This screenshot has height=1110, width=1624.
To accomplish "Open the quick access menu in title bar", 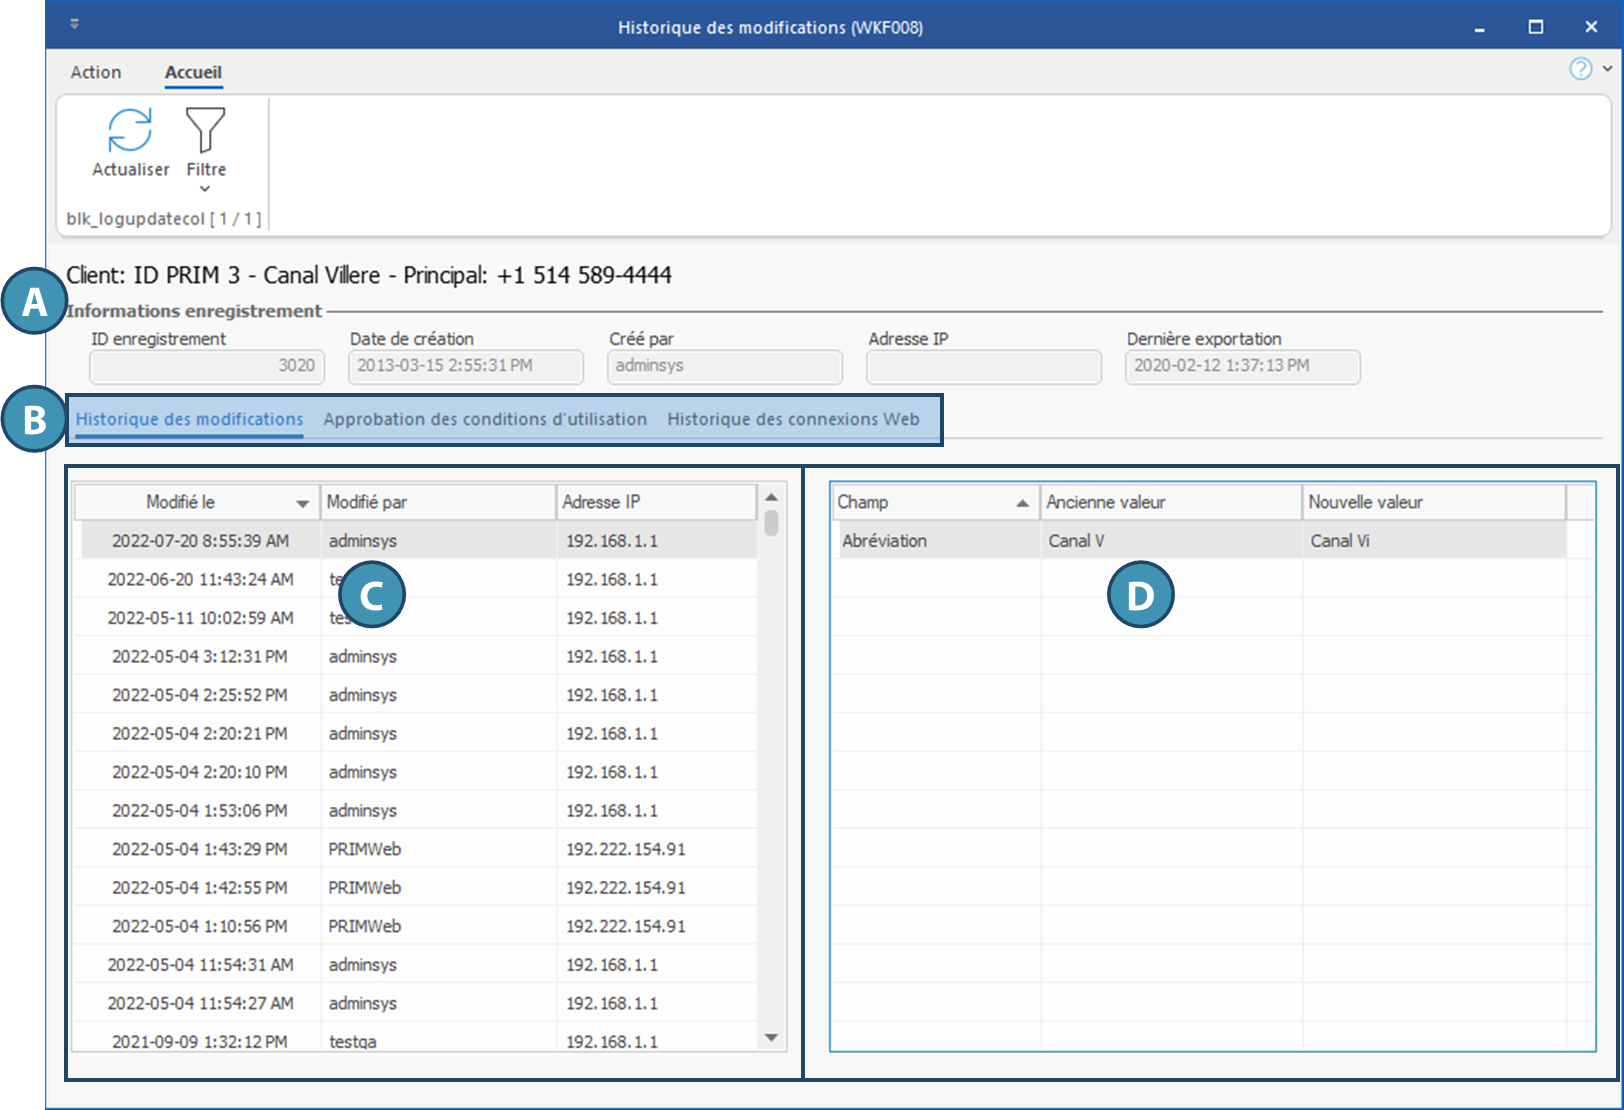I will [75, 24].
